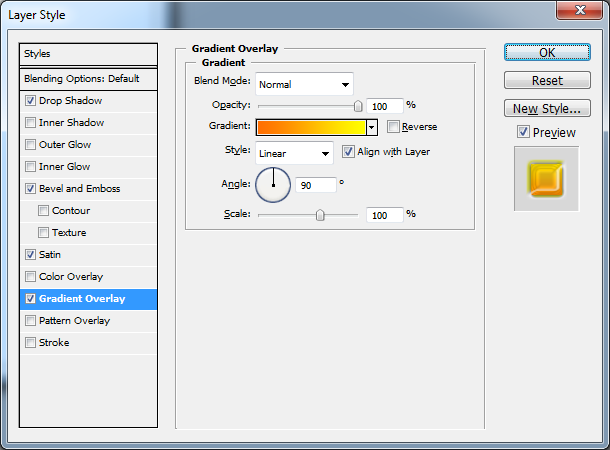Select the Pattern Overlay label
Image resolution: width=610 pixels, height=450 pixels.
(74, 320)
